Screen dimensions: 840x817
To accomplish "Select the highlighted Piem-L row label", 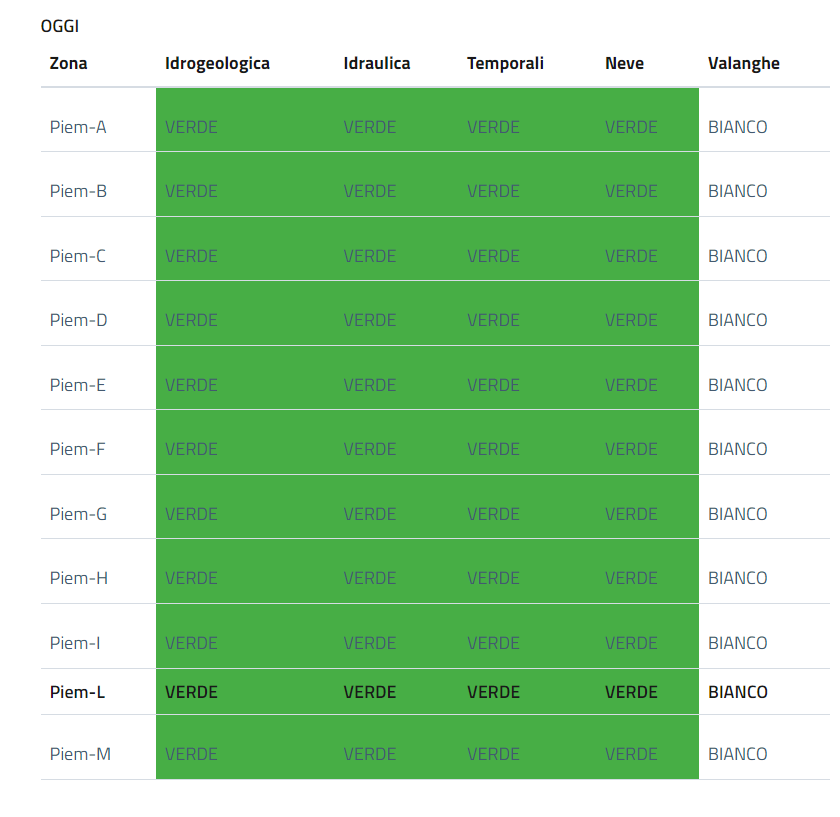I will point(77,692).
